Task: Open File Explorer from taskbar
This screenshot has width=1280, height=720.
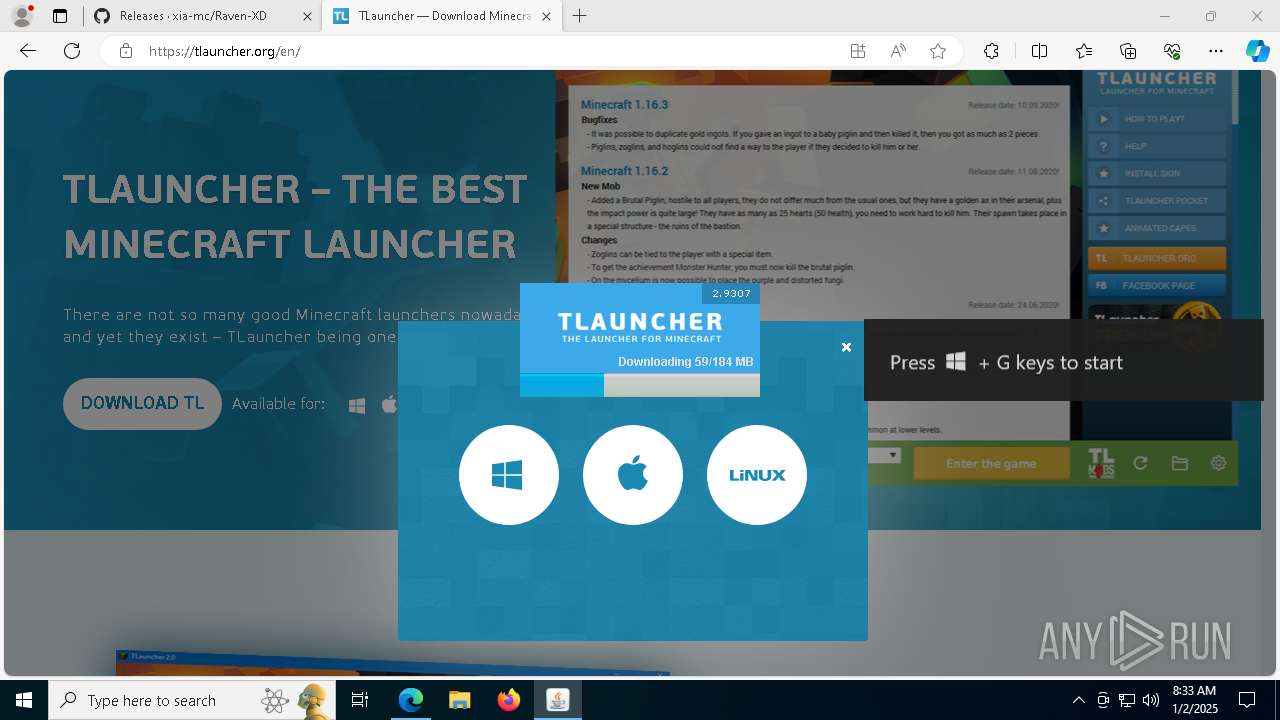Action: pyautogui.click(x=460, y=700)
